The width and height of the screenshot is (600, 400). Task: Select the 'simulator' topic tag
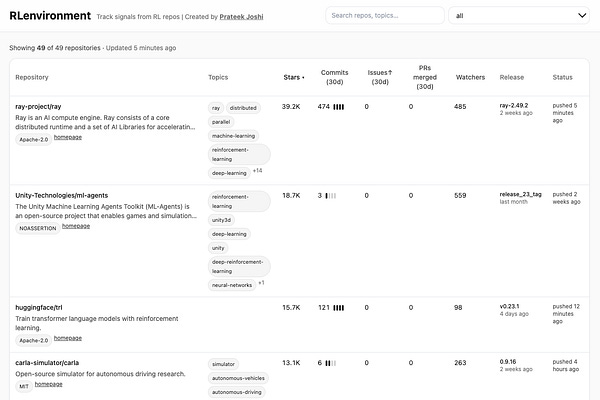pos(223,364)
